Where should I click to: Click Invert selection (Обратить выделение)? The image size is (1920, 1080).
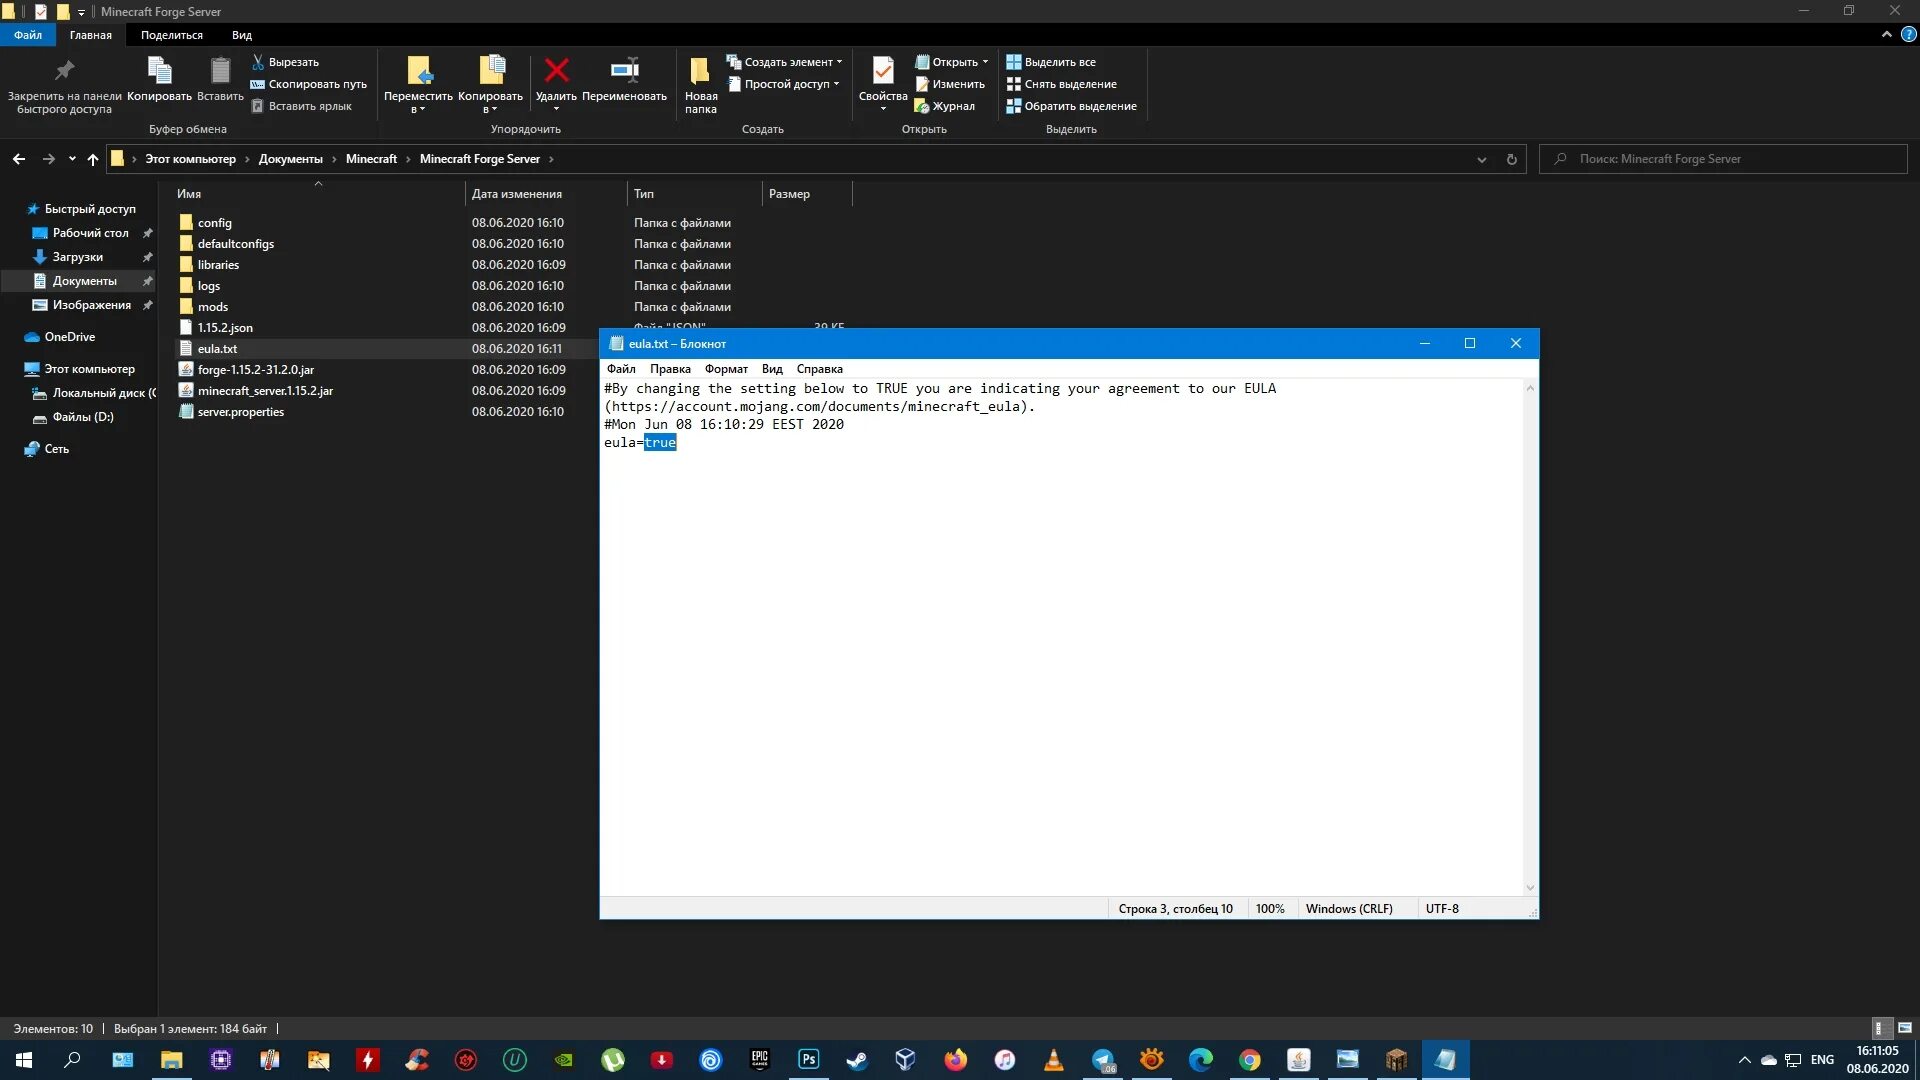1071,106
